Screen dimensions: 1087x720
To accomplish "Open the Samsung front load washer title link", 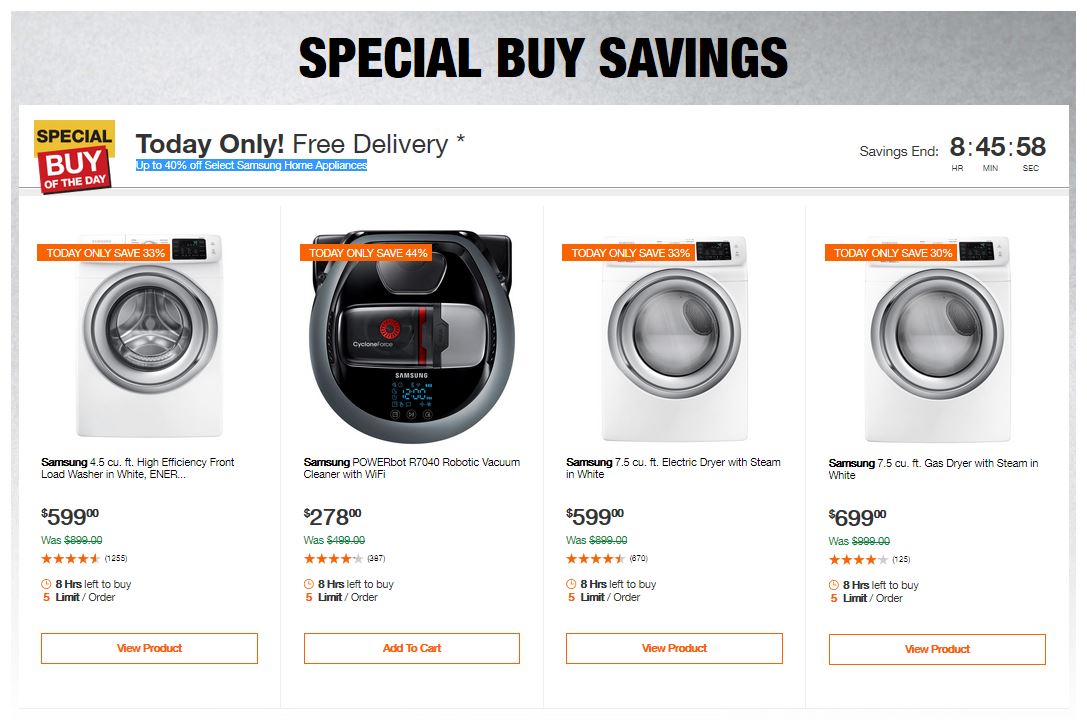I will tap(138, 468).
